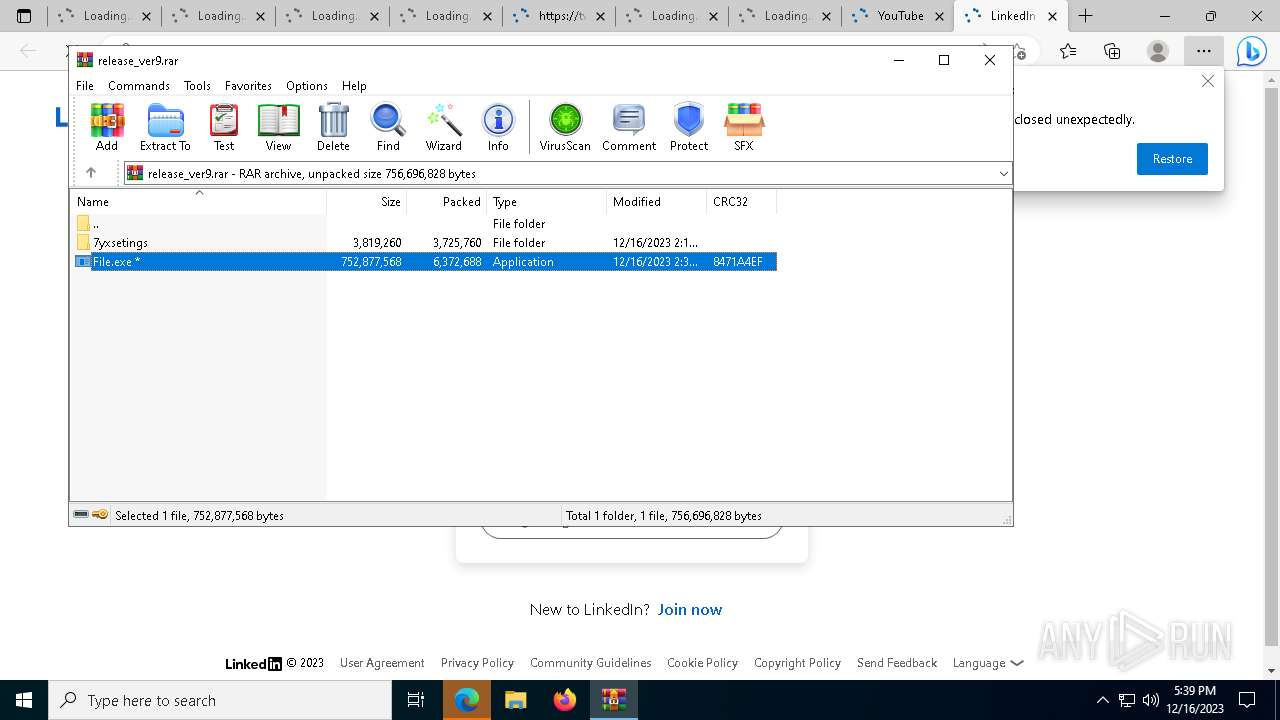The image size is (1280, 720).
Task: Open the Find tool
Action: point(388,127)
